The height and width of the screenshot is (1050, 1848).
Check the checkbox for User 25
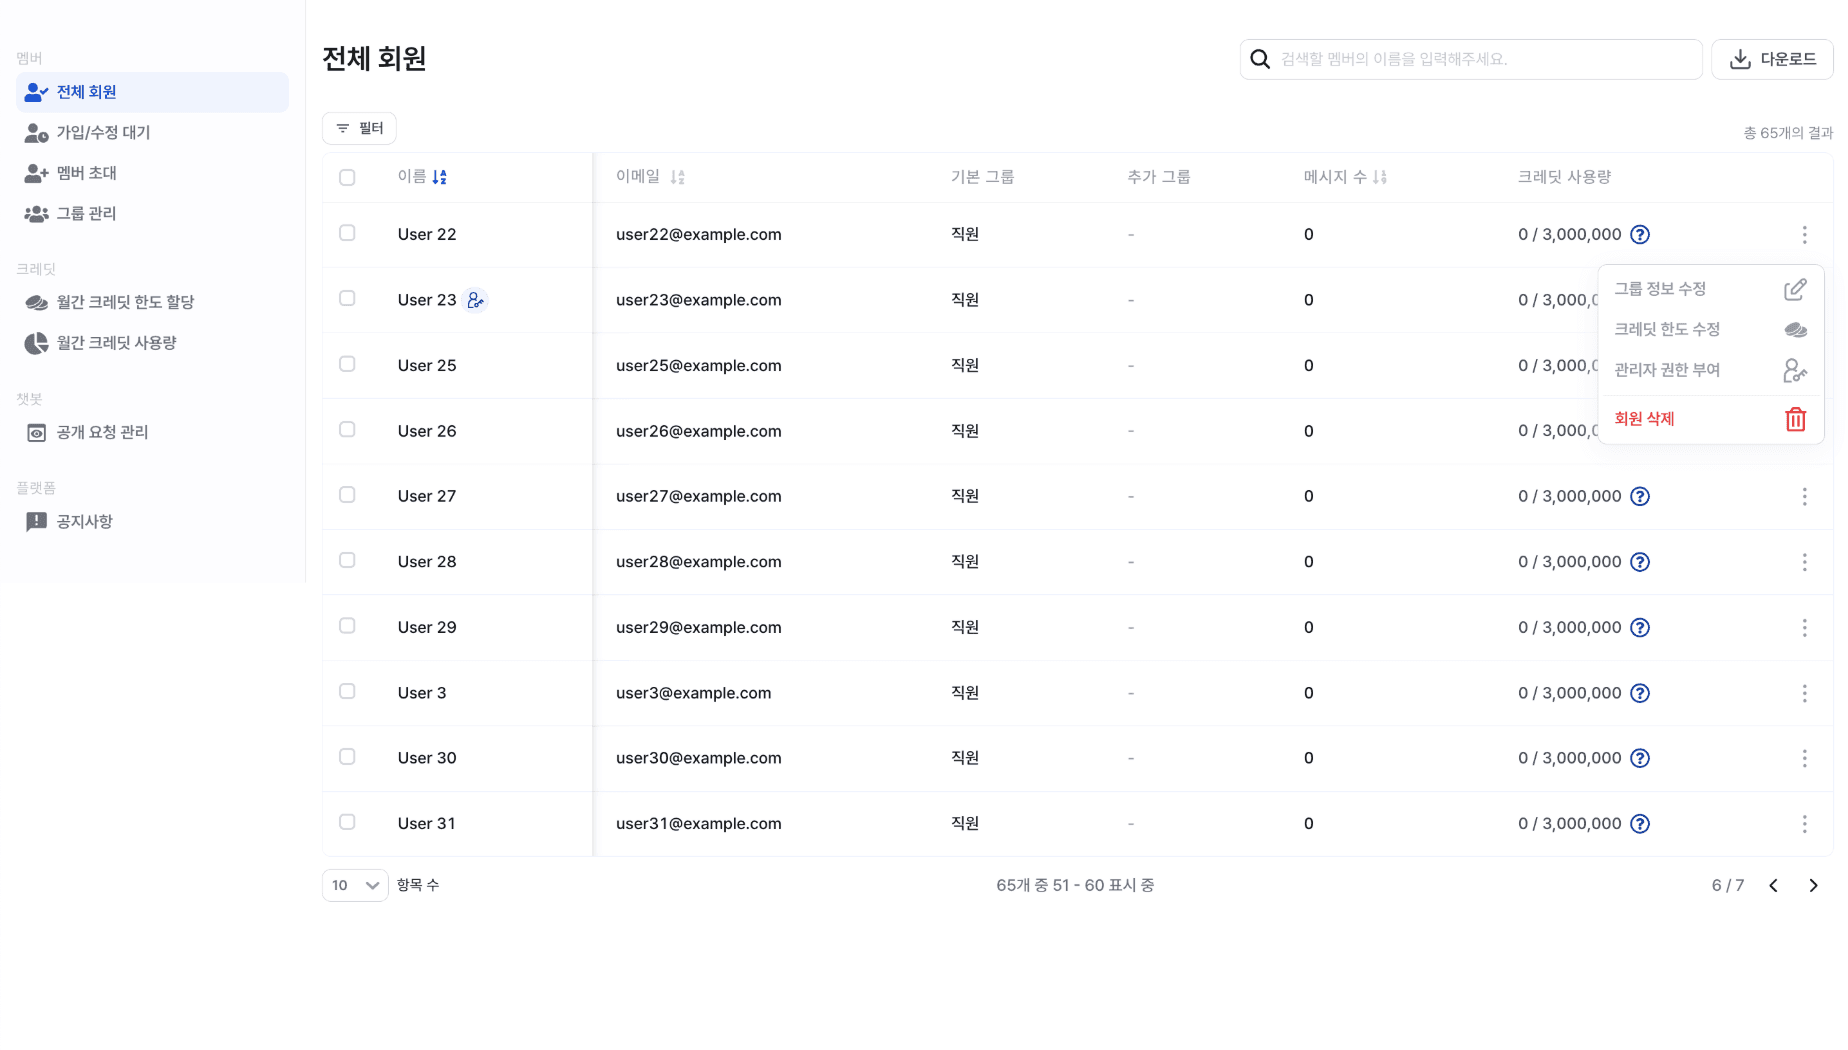(347, 364)
